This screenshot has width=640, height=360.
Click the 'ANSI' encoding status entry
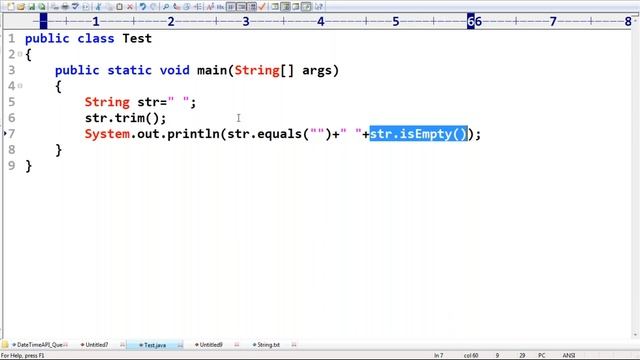[x=569, y=356]
